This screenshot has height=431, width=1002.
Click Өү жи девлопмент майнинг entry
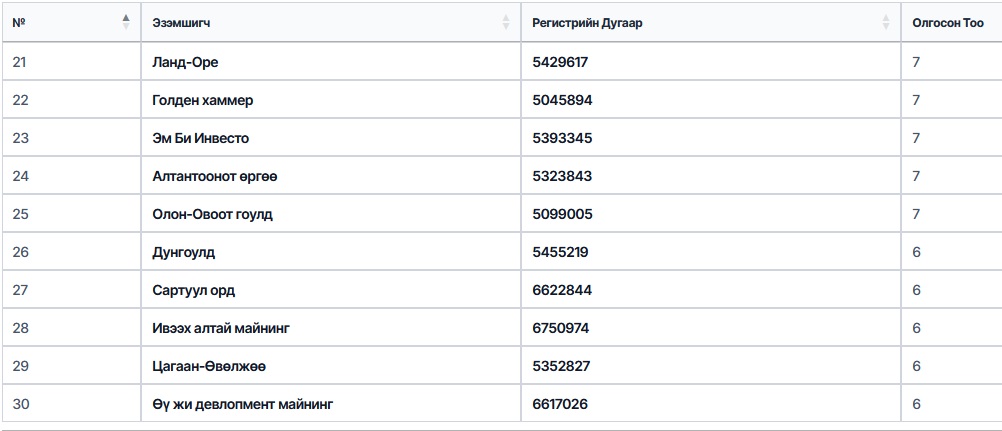242,404
